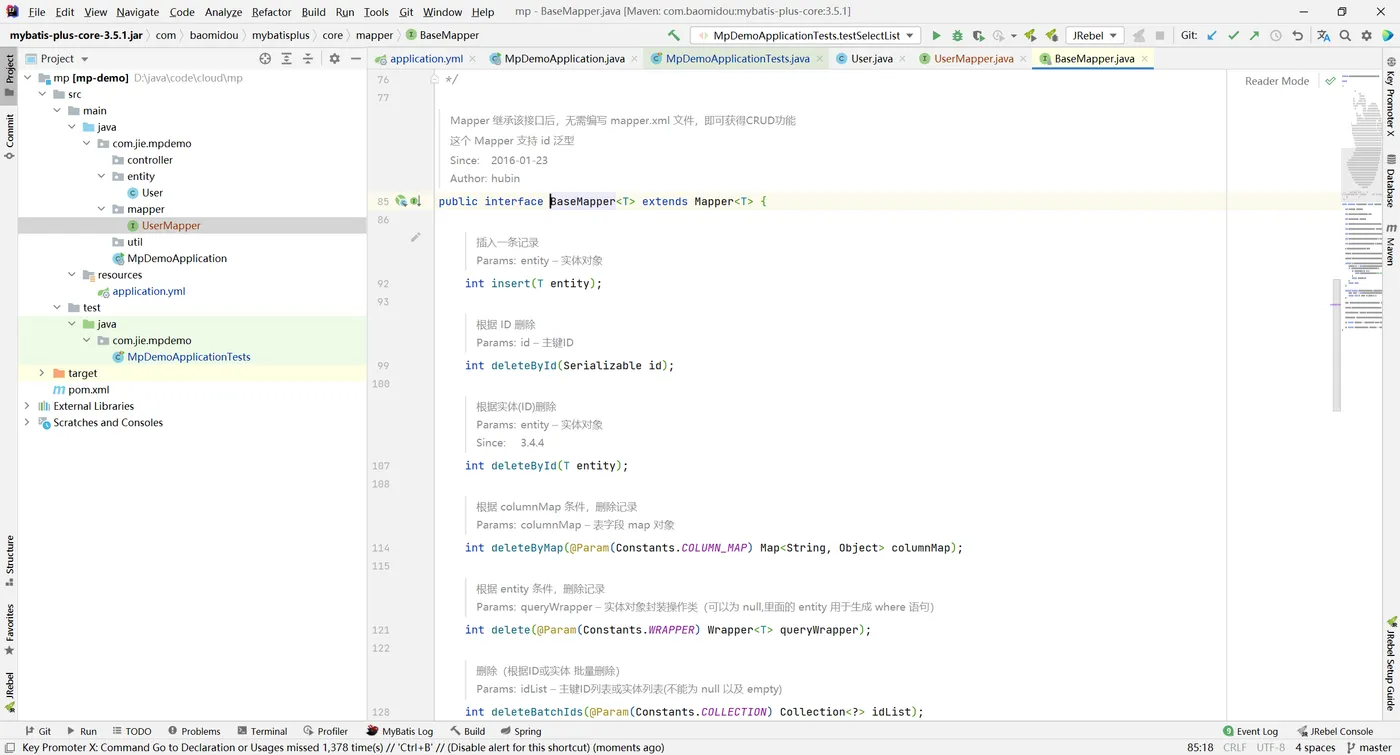Click UTF-8 encoding in status bar

click(1270, 747)
